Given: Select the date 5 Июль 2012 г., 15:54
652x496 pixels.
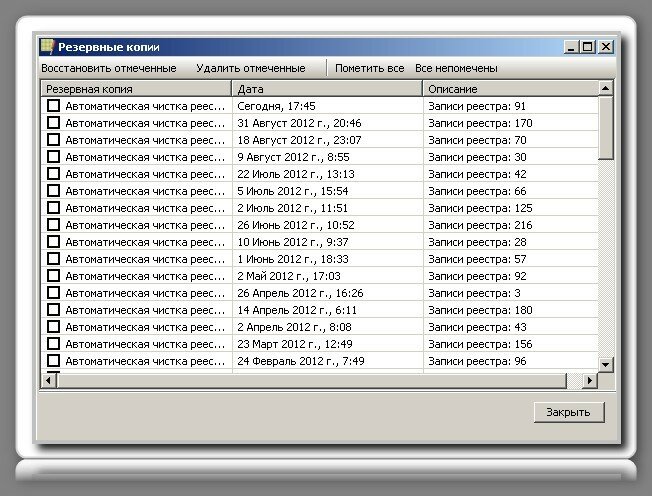Looking at the screenshot, I should pos(293,191).
